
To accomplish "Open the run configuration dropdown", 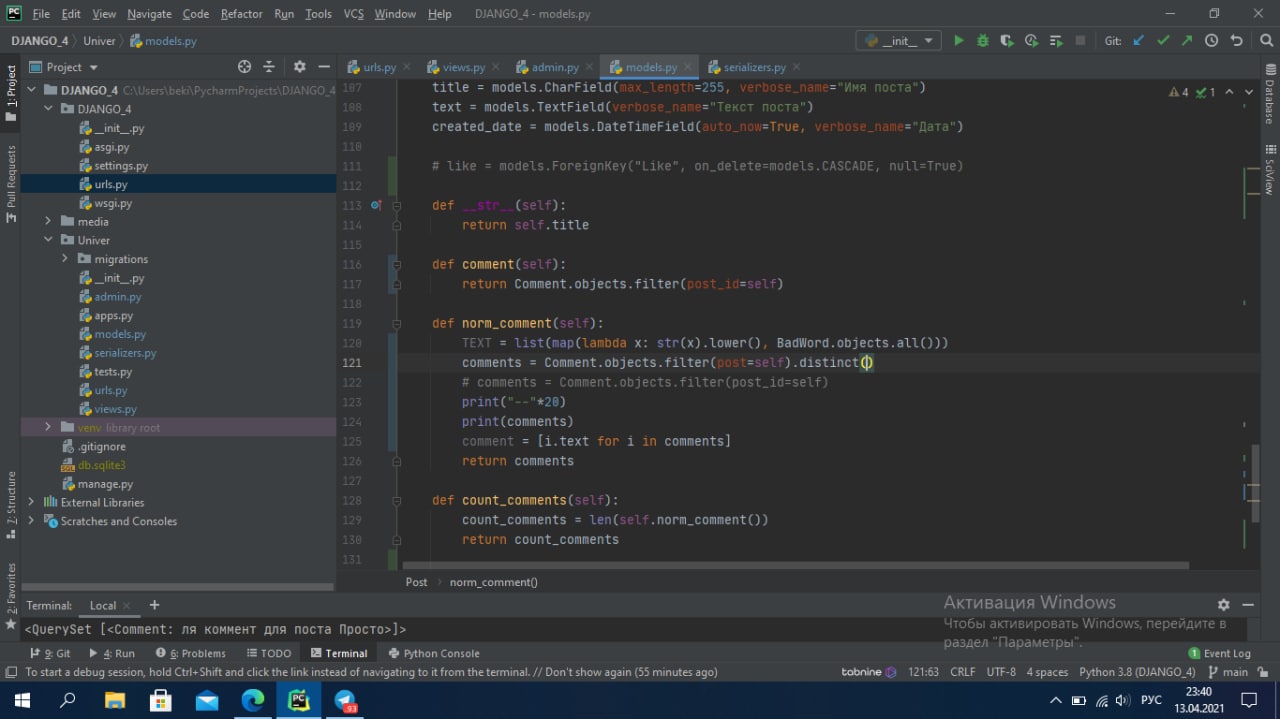I will pyautogui.click(x=899, y=41).
